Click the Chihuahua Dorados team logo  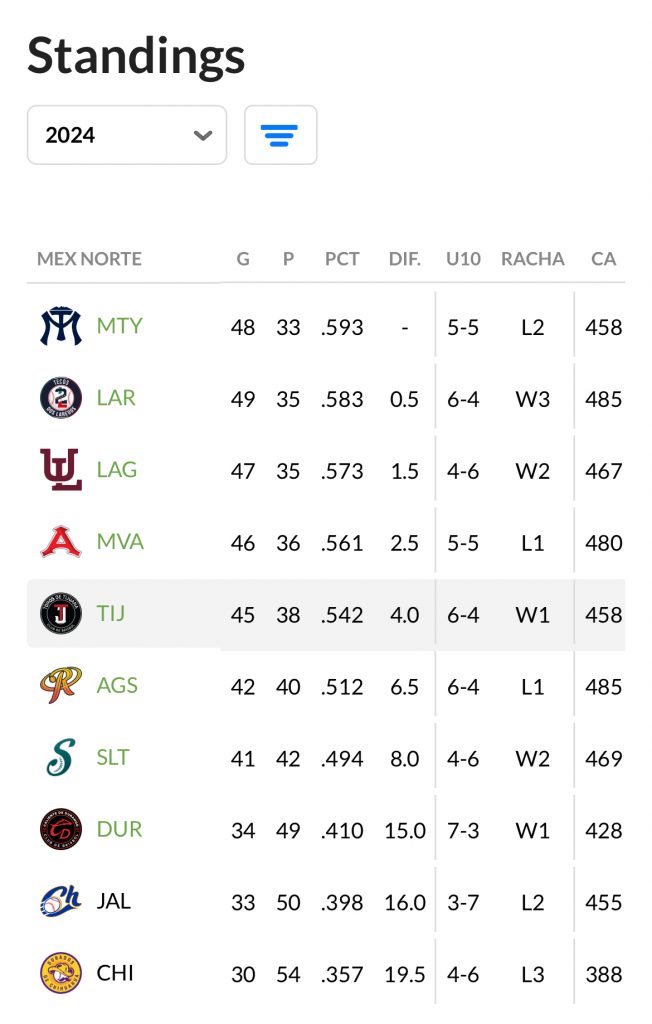pos(61,974)
